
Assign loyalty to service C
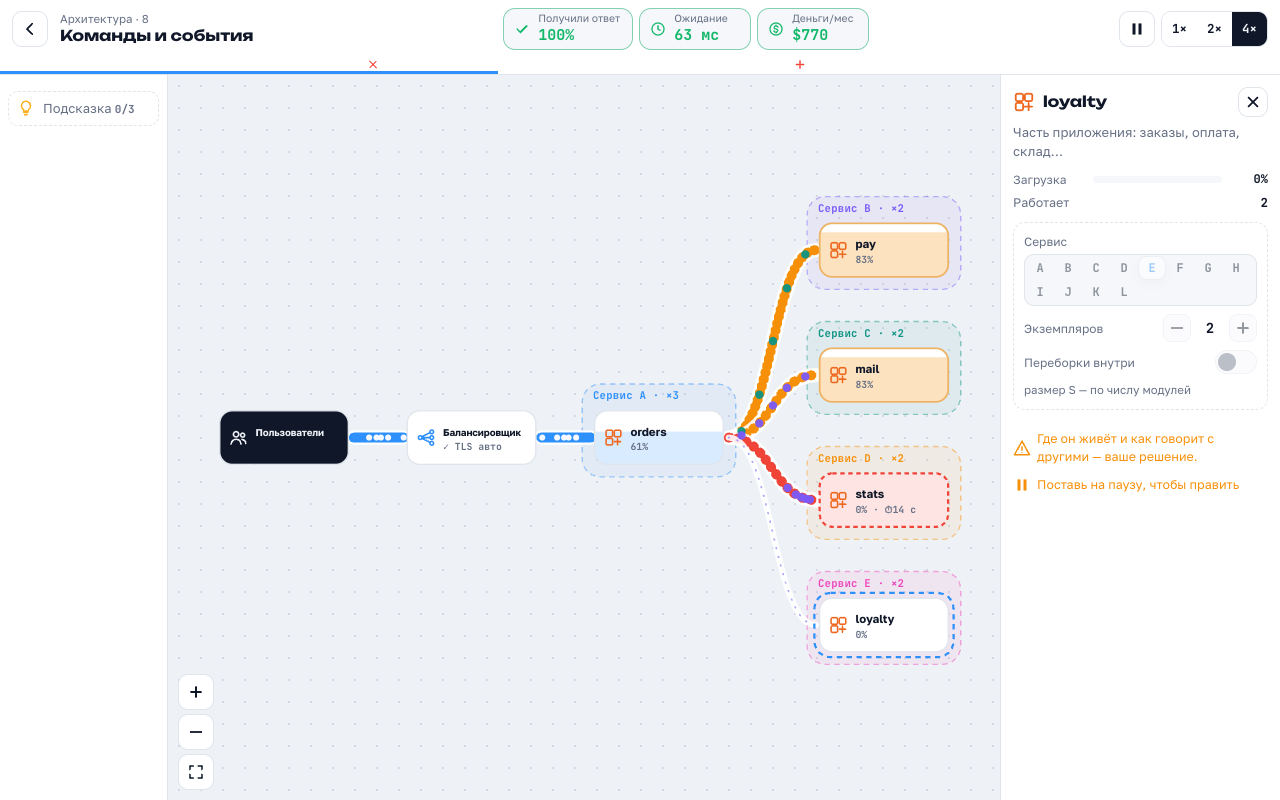pyautogui.click(x=1096, y=268)
